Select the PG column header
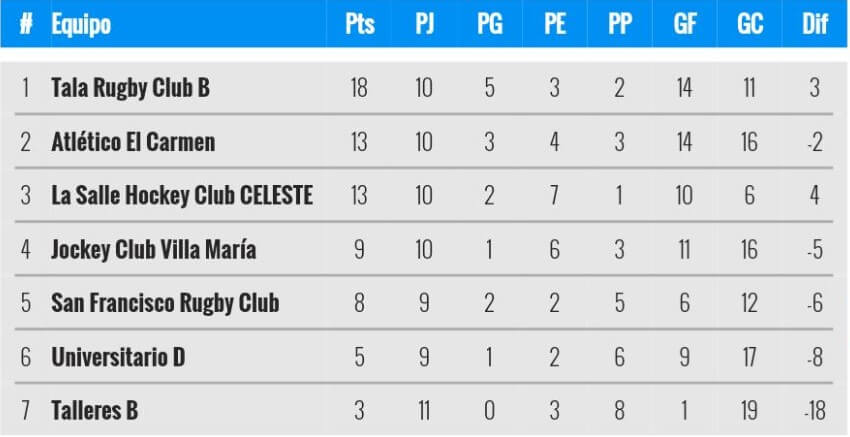 (489, 24)
